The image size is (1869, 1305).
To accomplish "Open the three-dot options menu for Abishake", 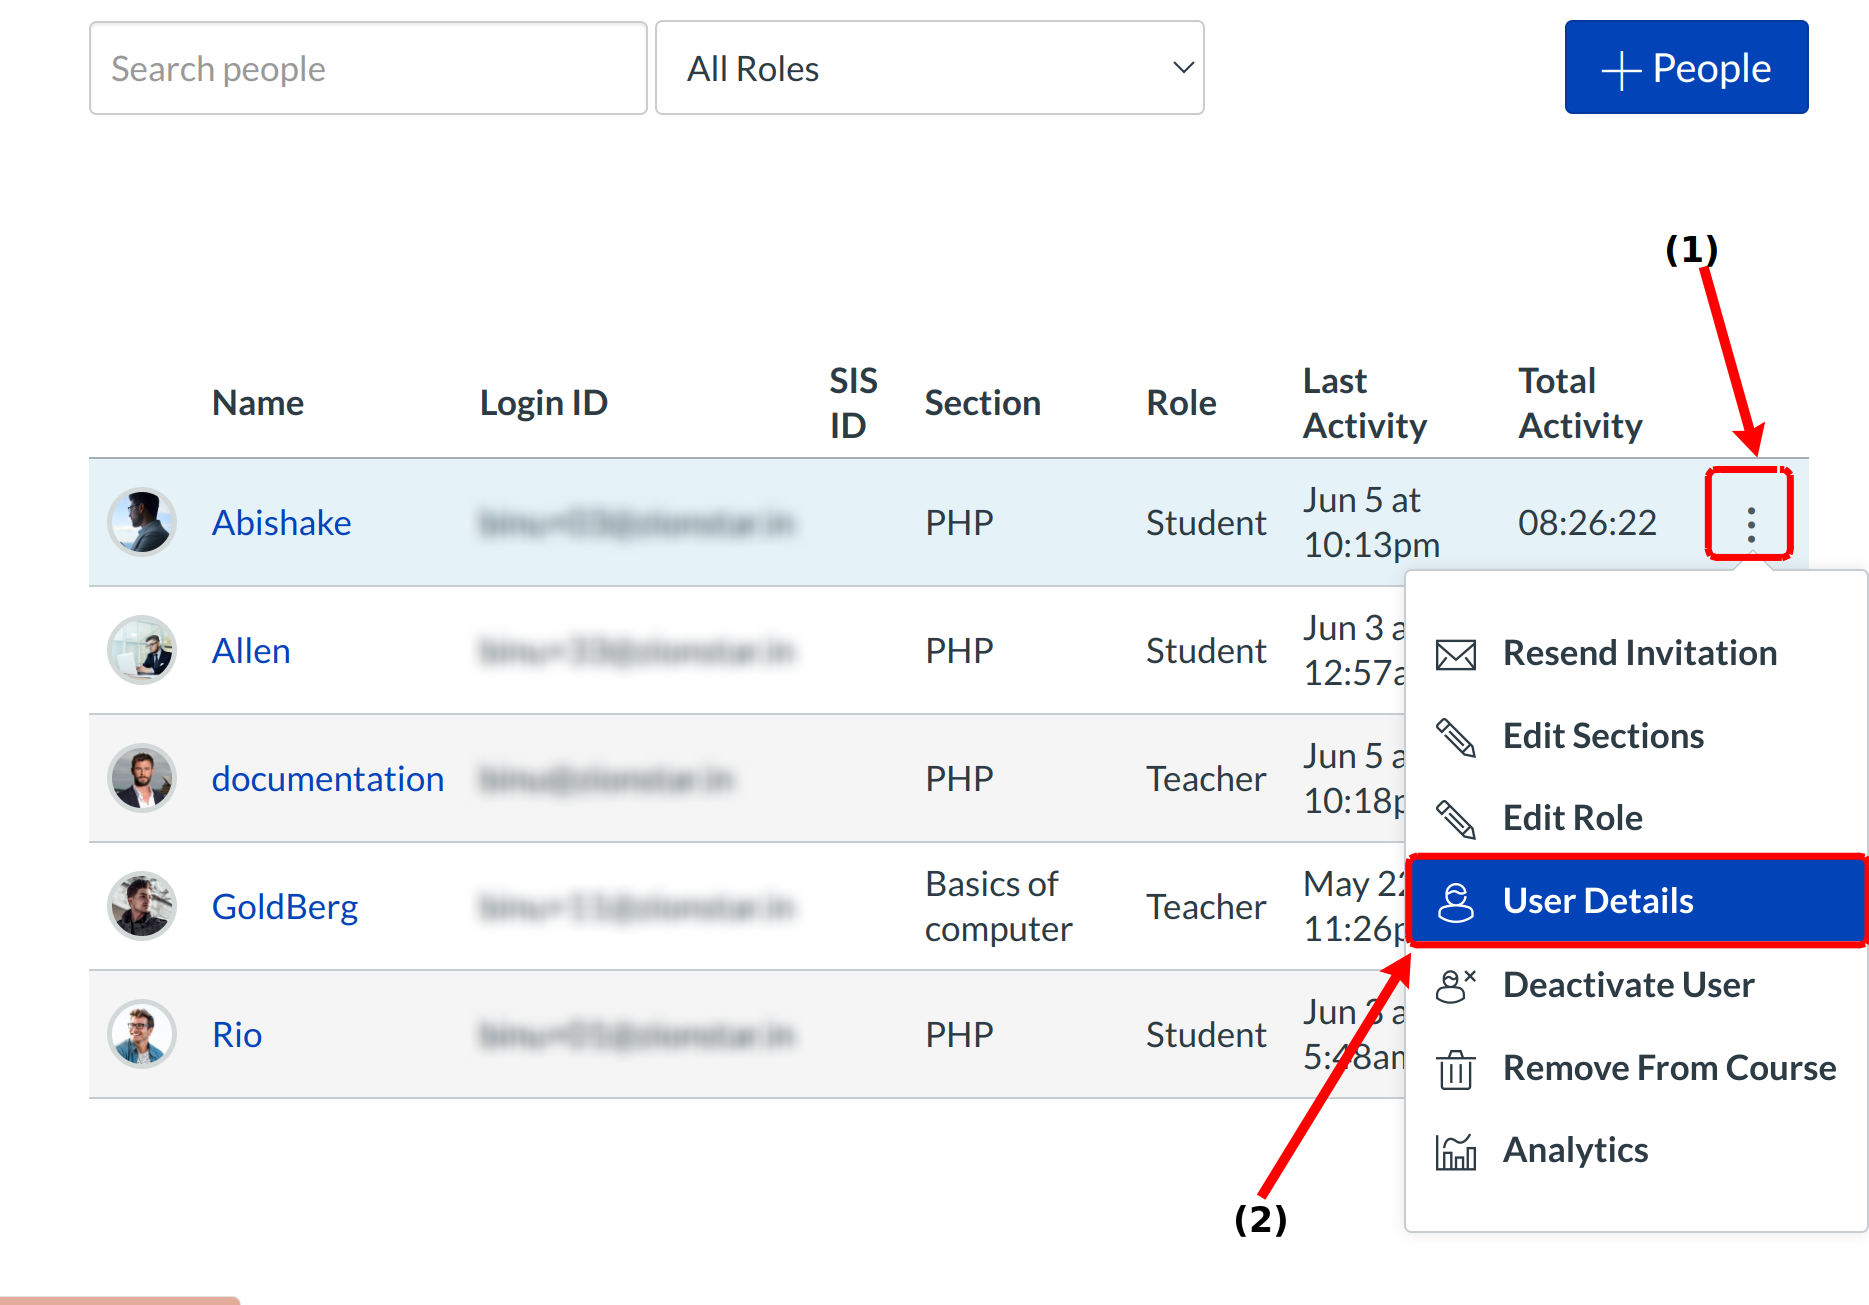I will pyautogui.click(x=1750, y=523).
